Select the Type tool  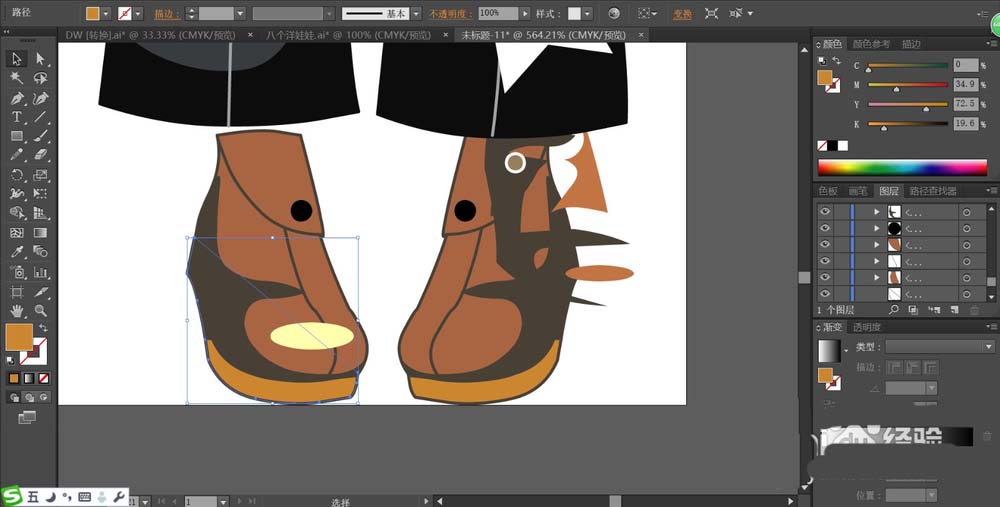[x=17, y=117]
